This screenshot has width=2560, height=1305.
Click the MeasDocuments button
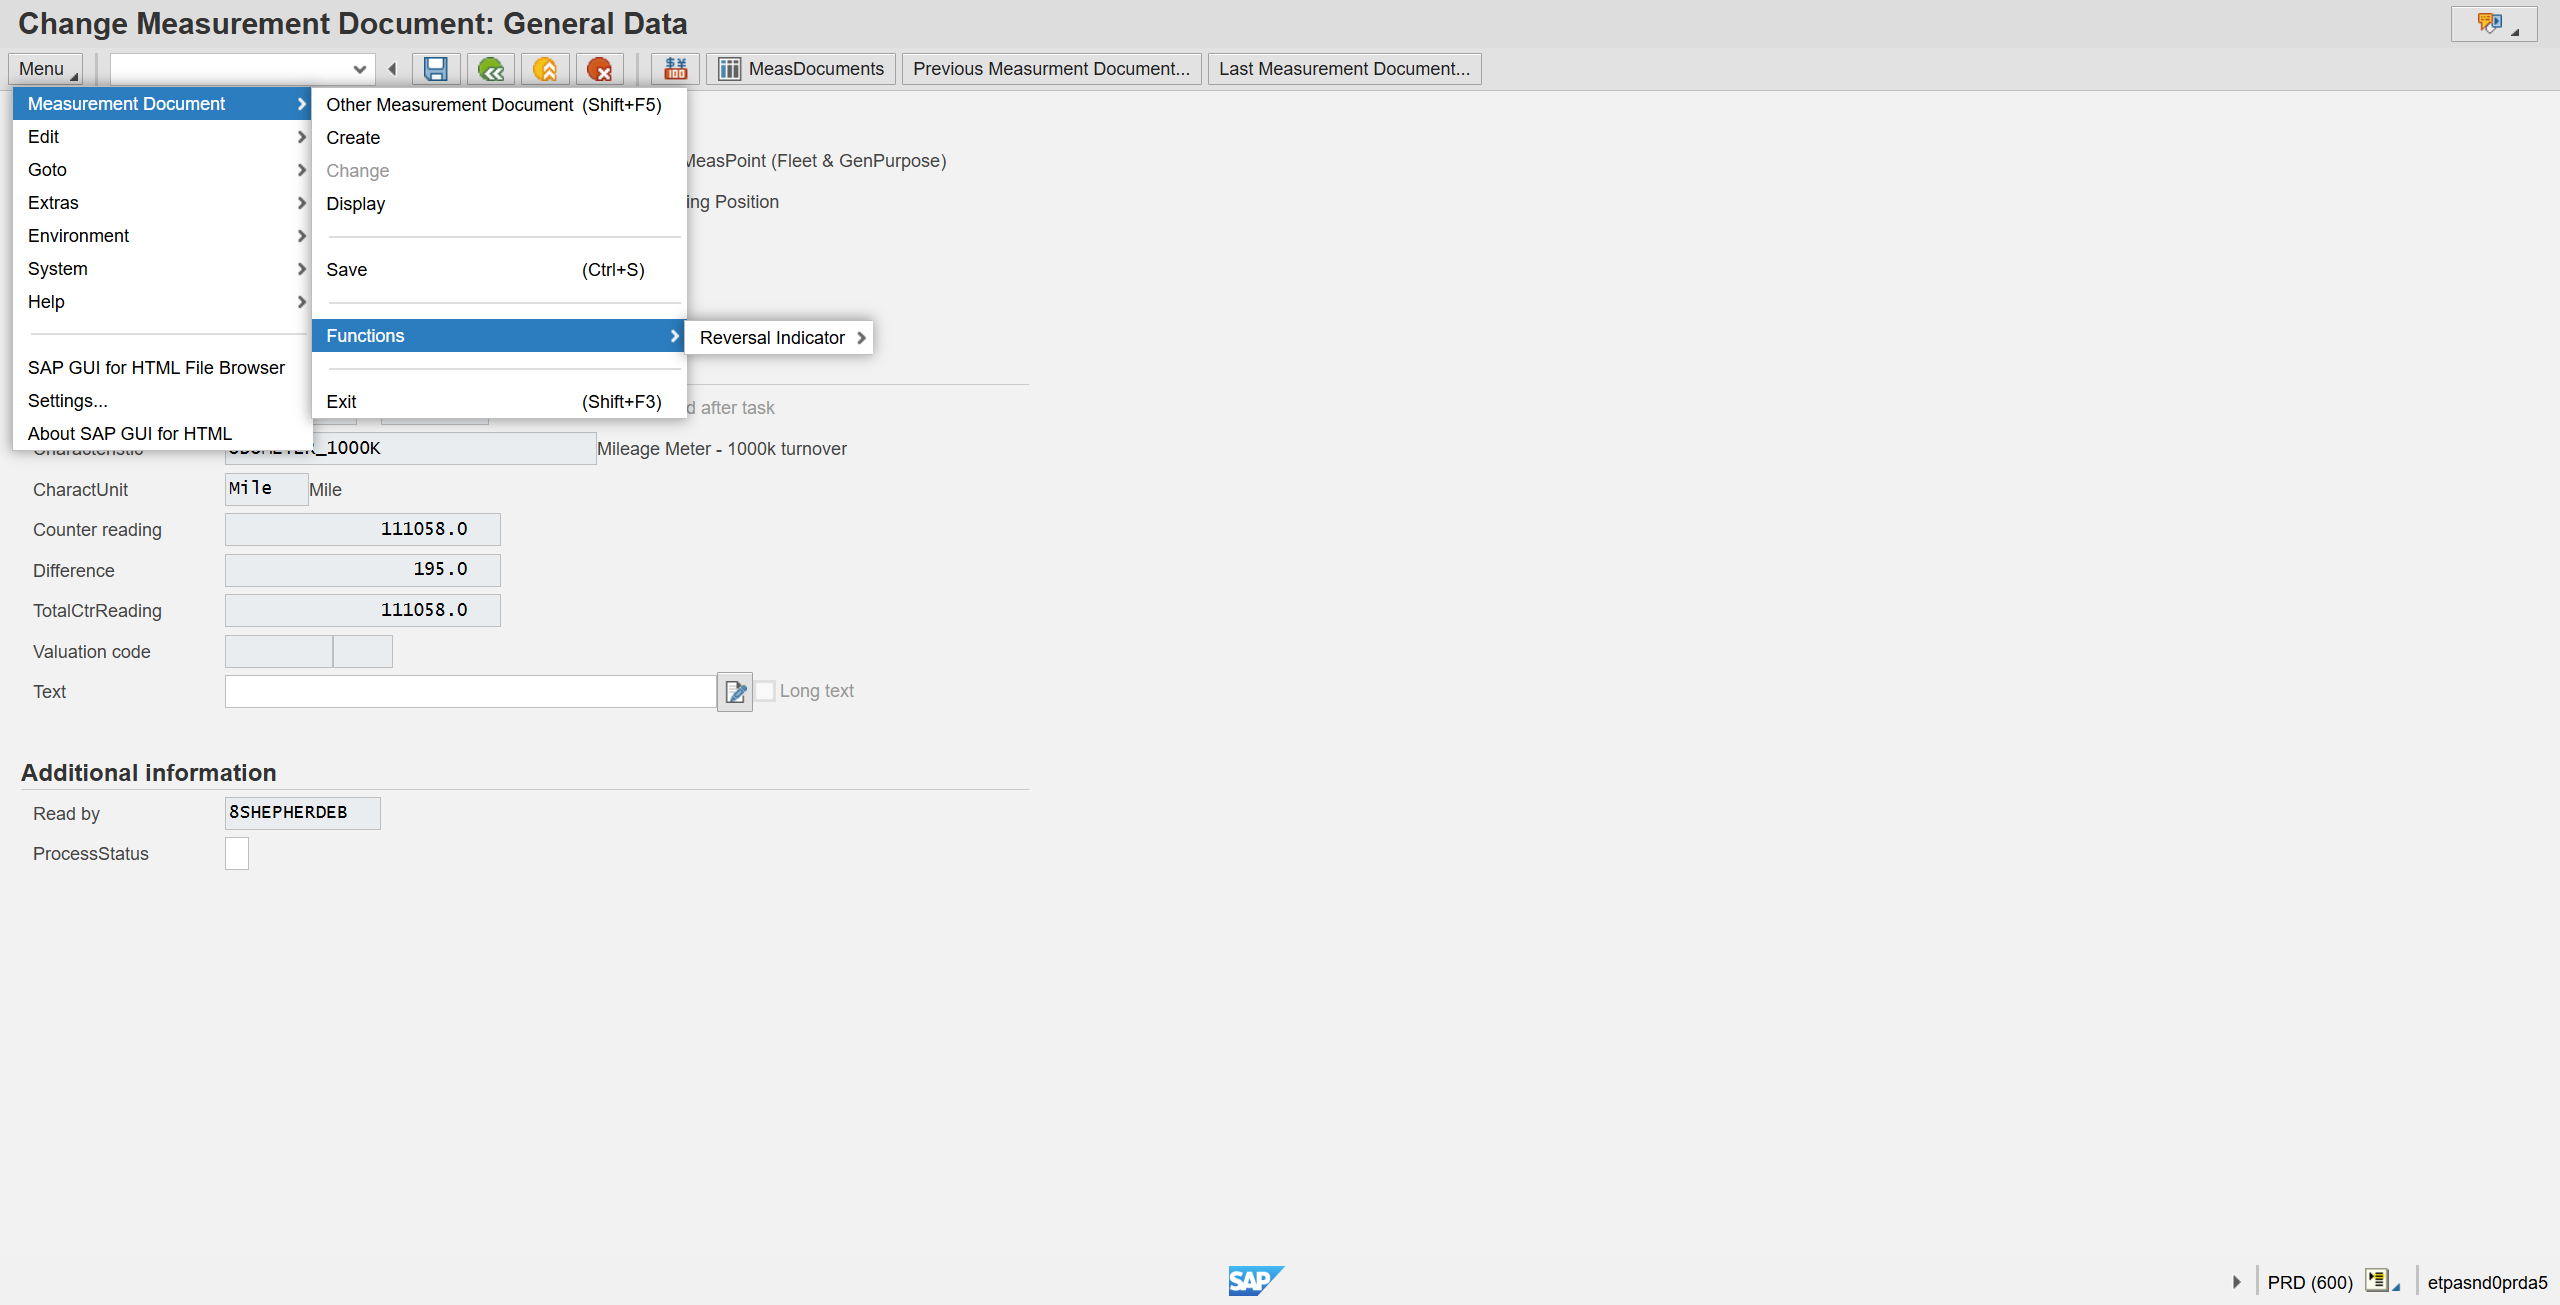click(801, 69)
